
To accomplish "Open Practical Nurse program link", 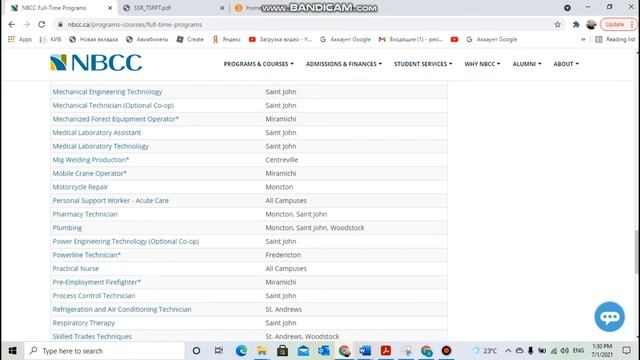I will coord(76,269).
